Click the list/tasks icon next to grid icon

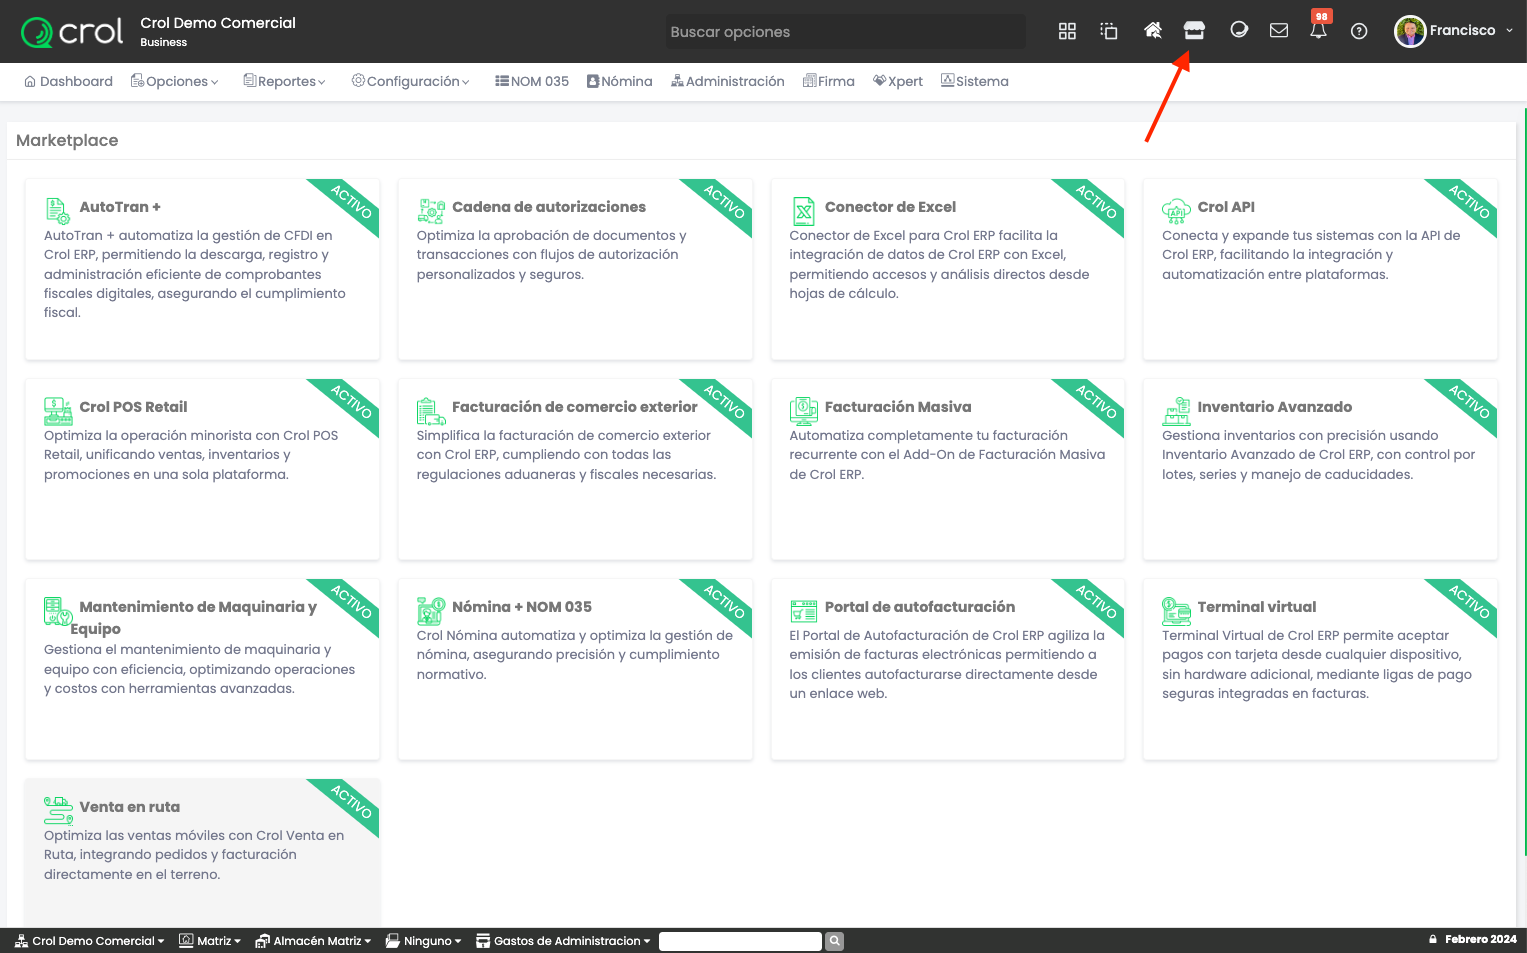point(1108,31)
